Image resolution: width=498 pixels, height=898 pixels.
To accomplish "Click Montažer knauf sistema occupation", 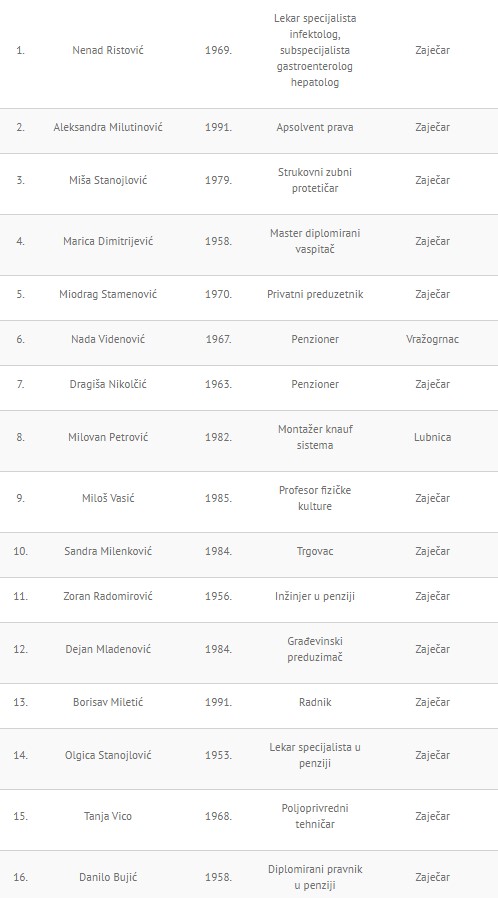I will coord(315,437).
